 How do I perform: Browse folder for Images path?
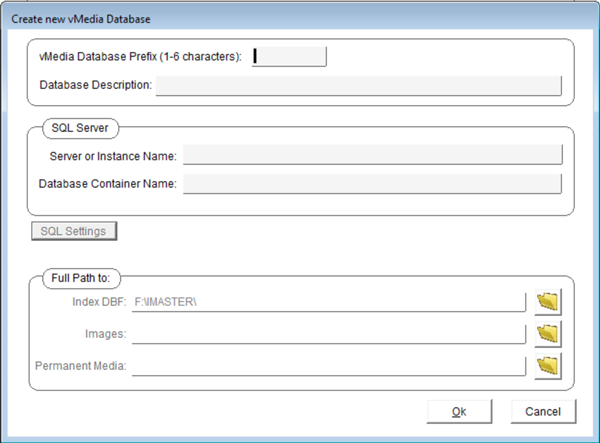point(548,334)
